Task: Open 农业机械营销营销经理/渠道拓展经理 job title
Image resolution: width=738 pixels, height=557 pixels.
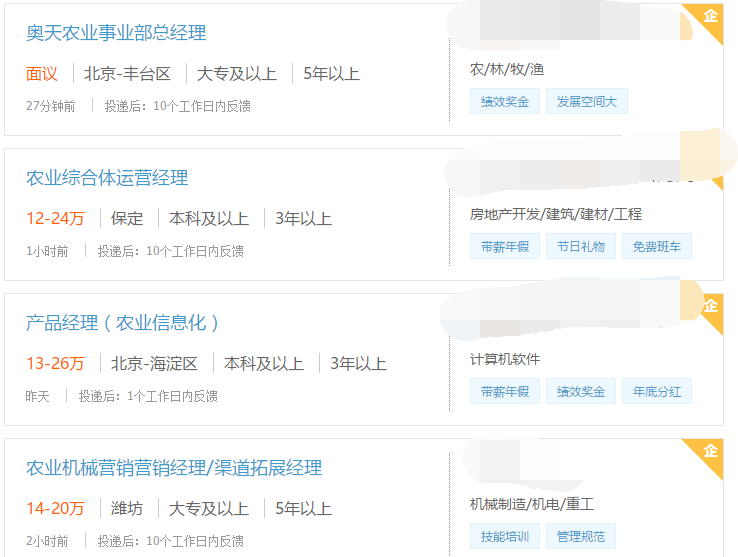Action: (x=174, y=468)
